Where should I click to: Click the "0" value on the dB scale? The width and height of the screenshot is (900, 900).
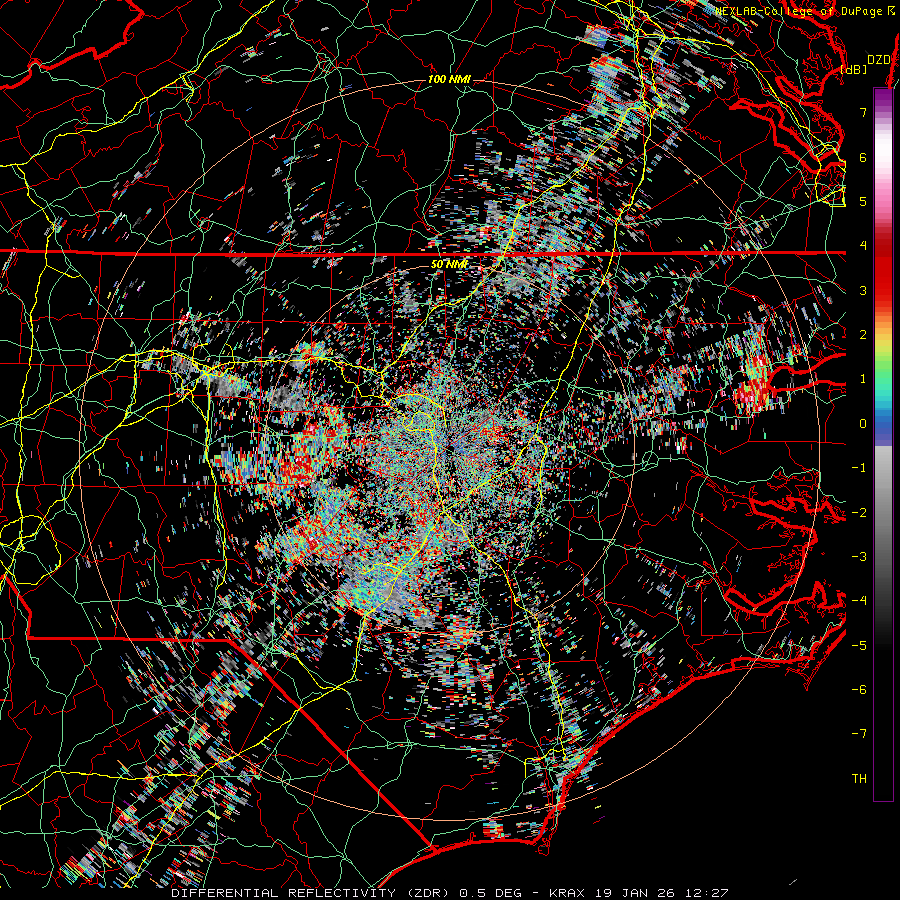863,424
